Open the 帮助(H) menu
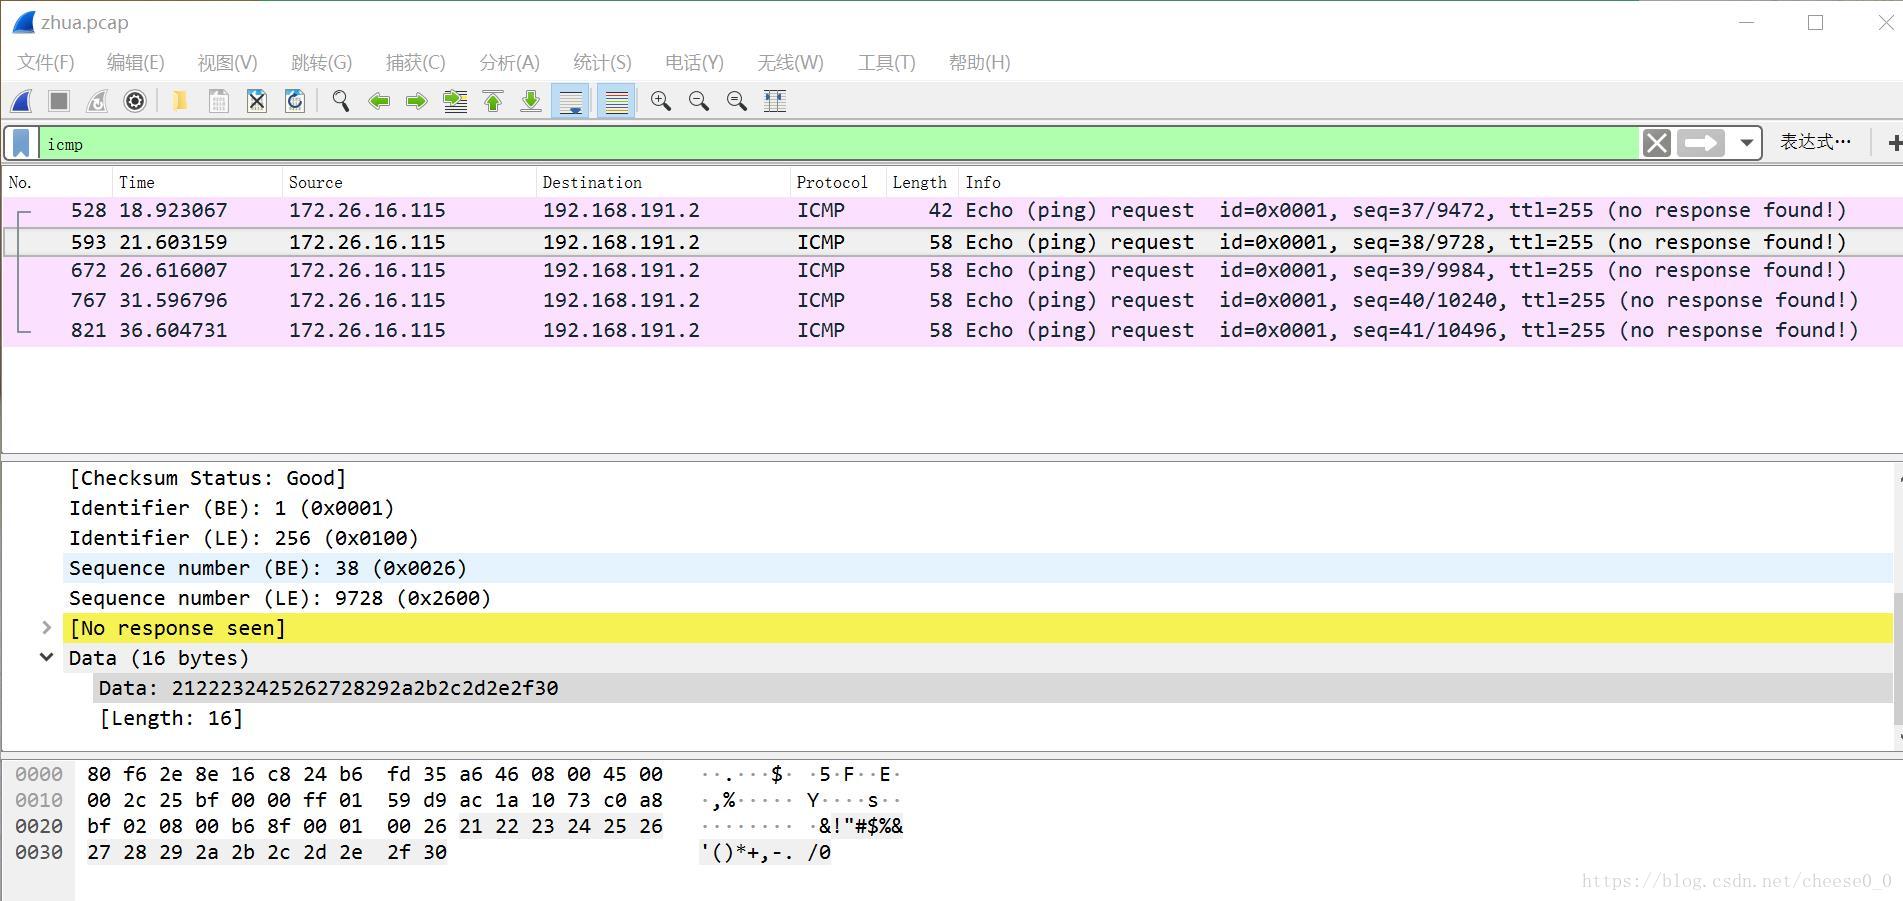The height and width of the screenshot is (901, 1903). tap(979, 62)
